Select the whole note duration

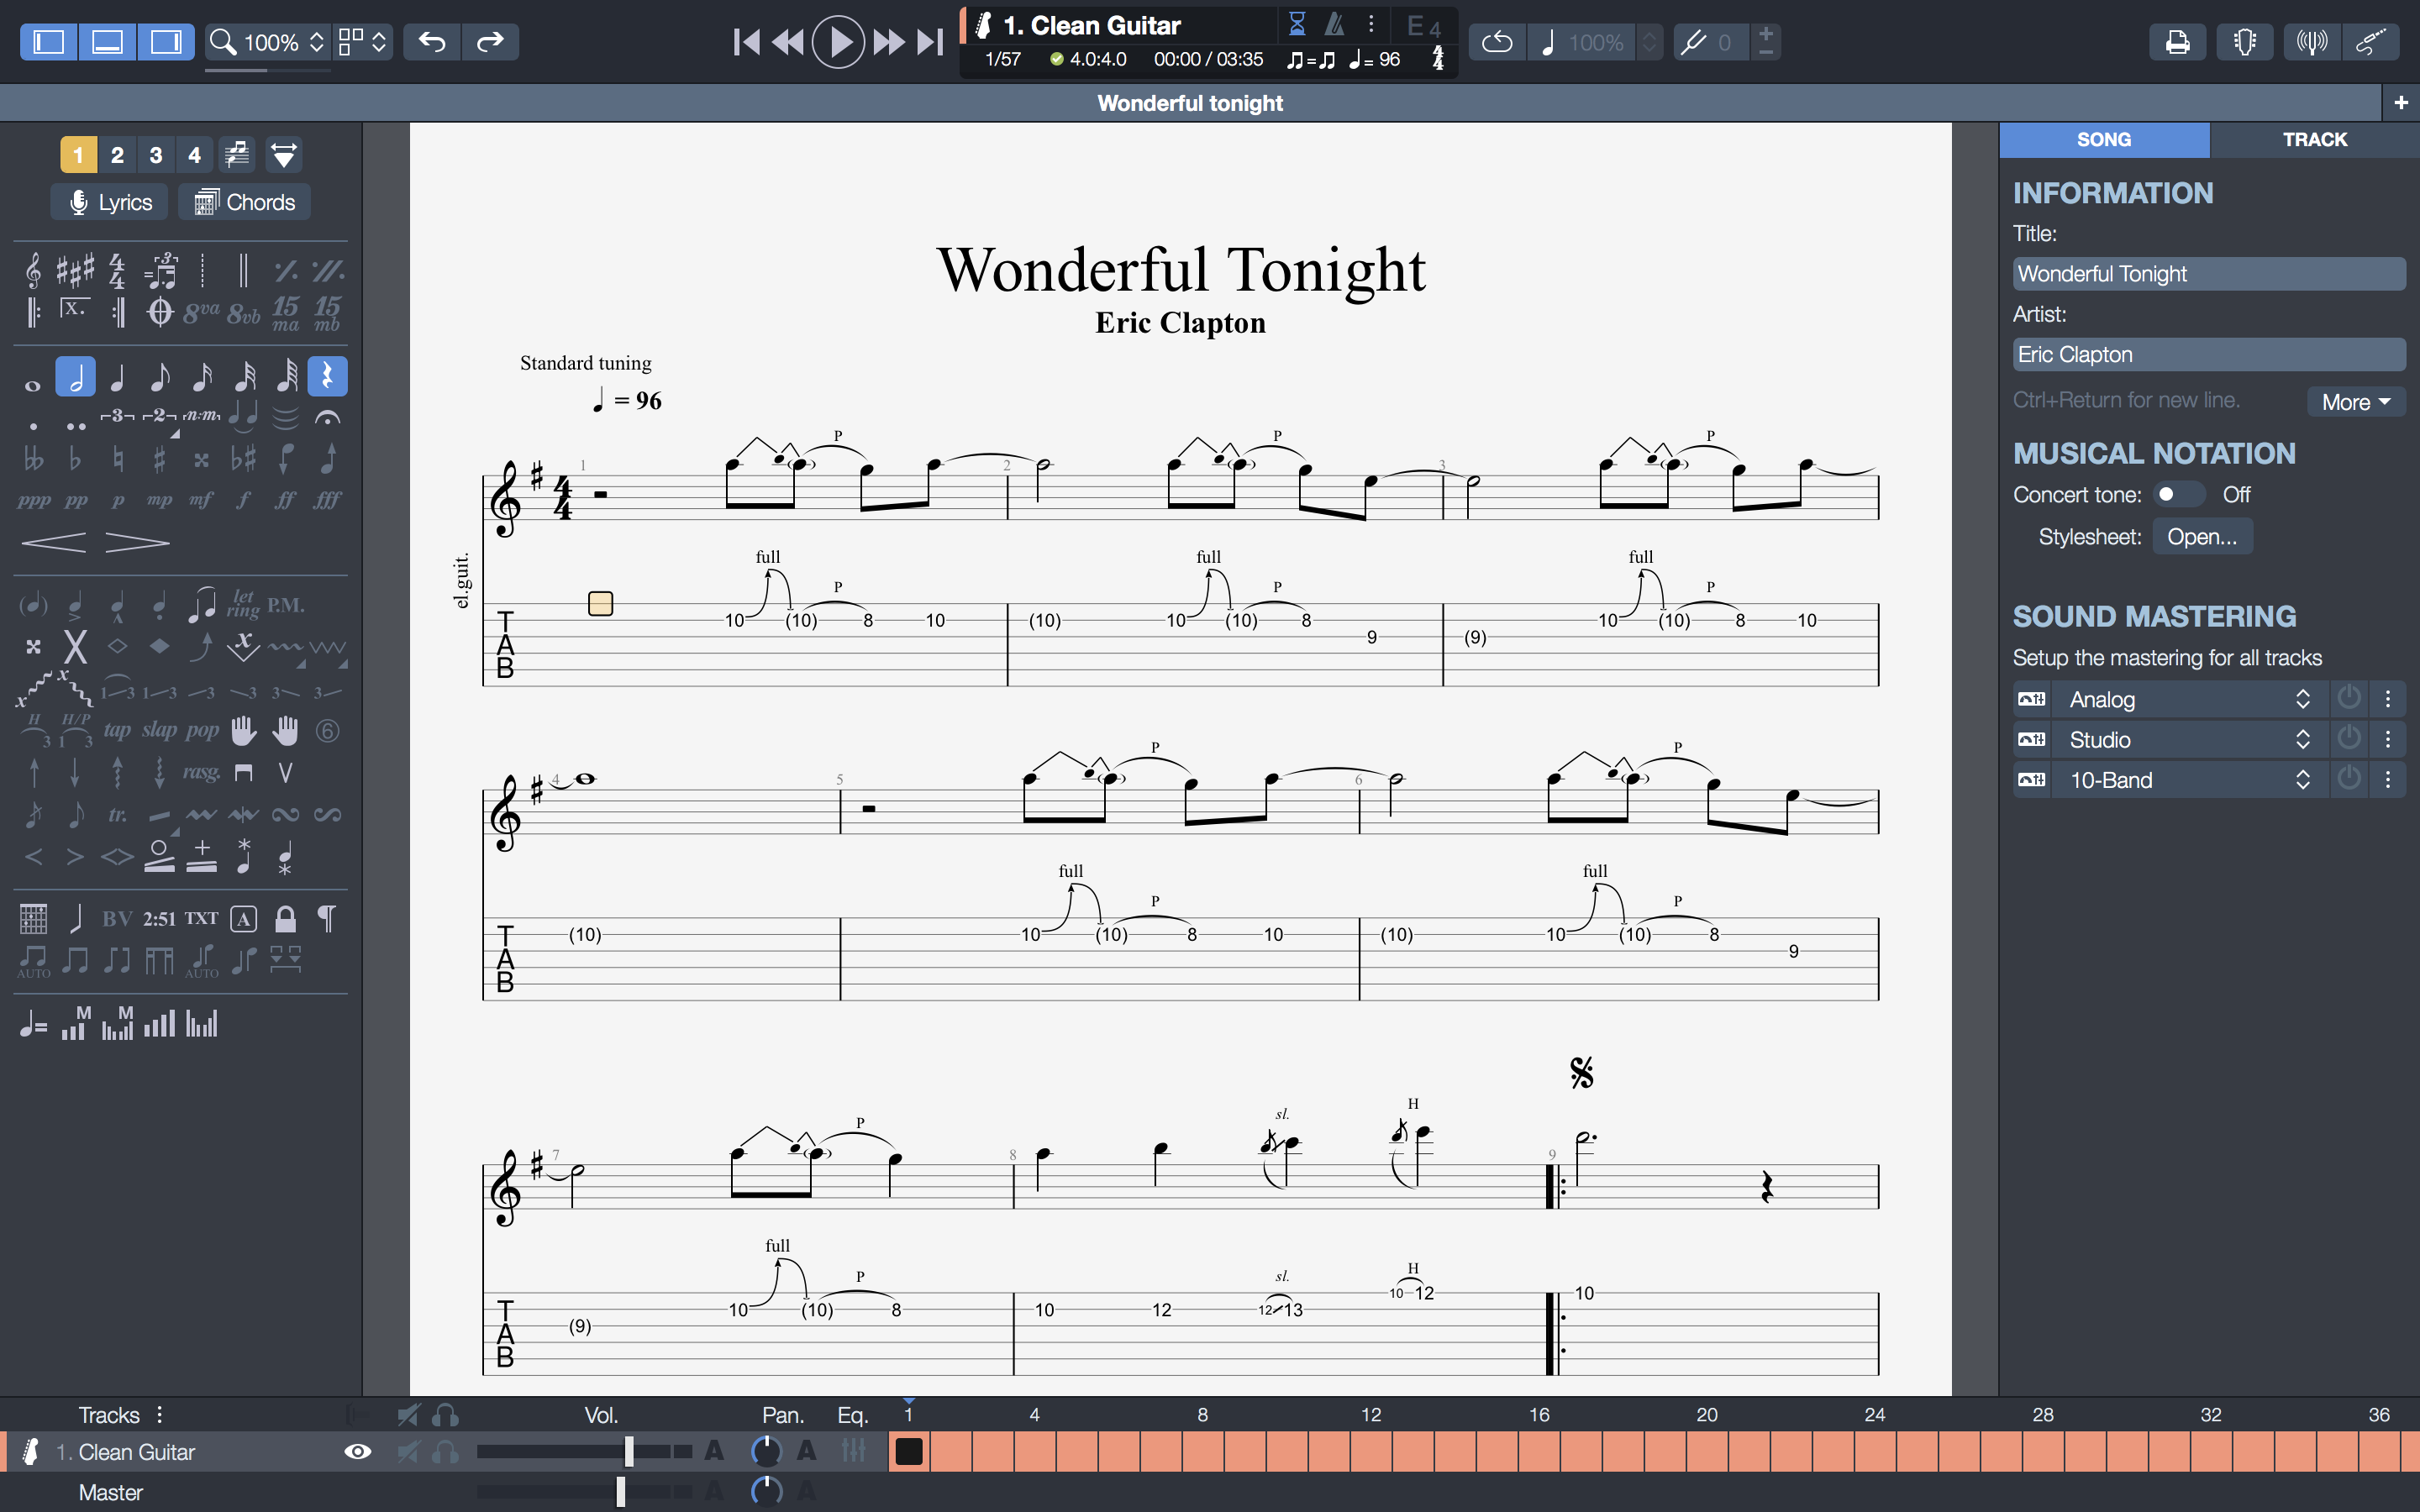click(x=33, y=385)
